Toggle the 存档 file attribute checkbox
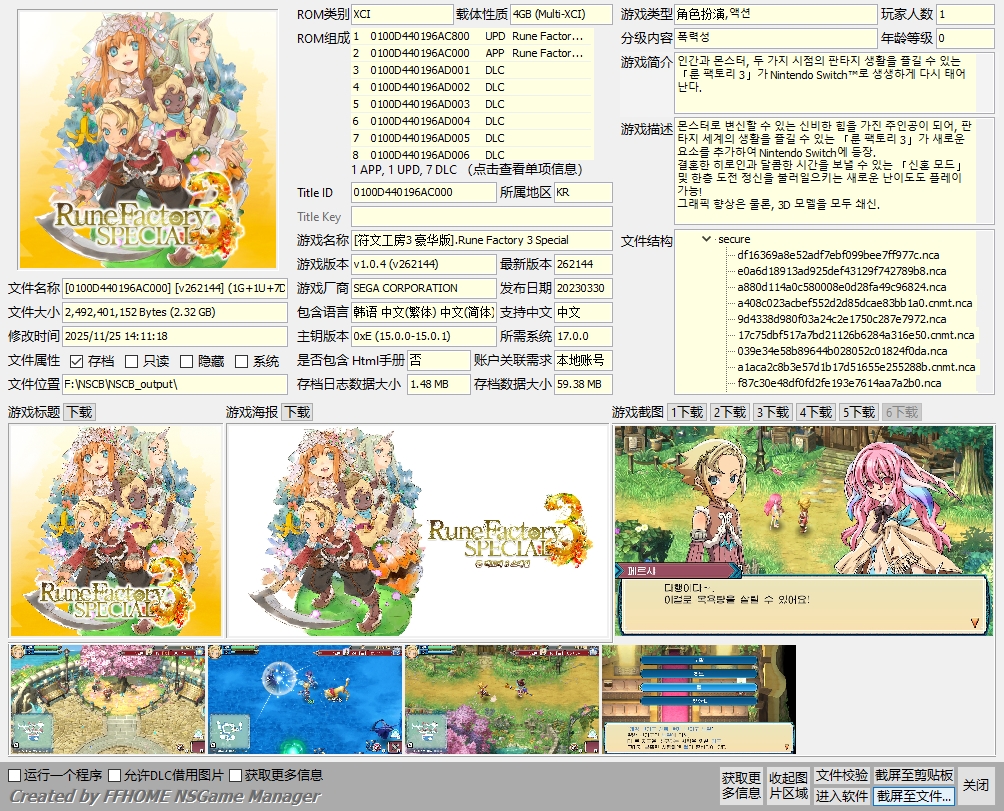The width and height of the screenshot is (1004, 811). [77, 362]
